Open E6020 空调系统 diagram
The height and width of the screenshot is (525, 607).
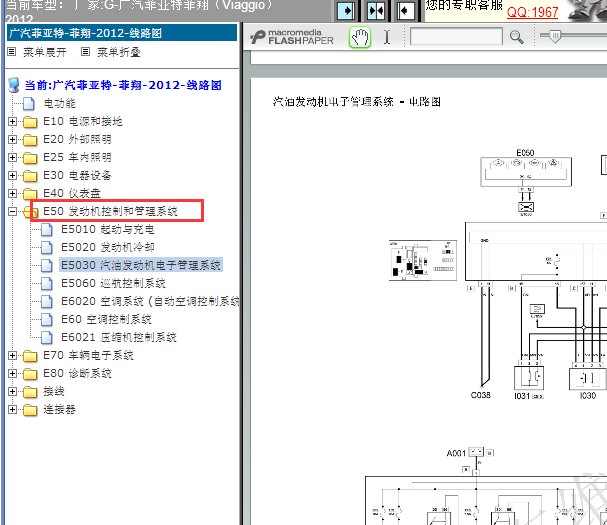click(x=150, y=301)
